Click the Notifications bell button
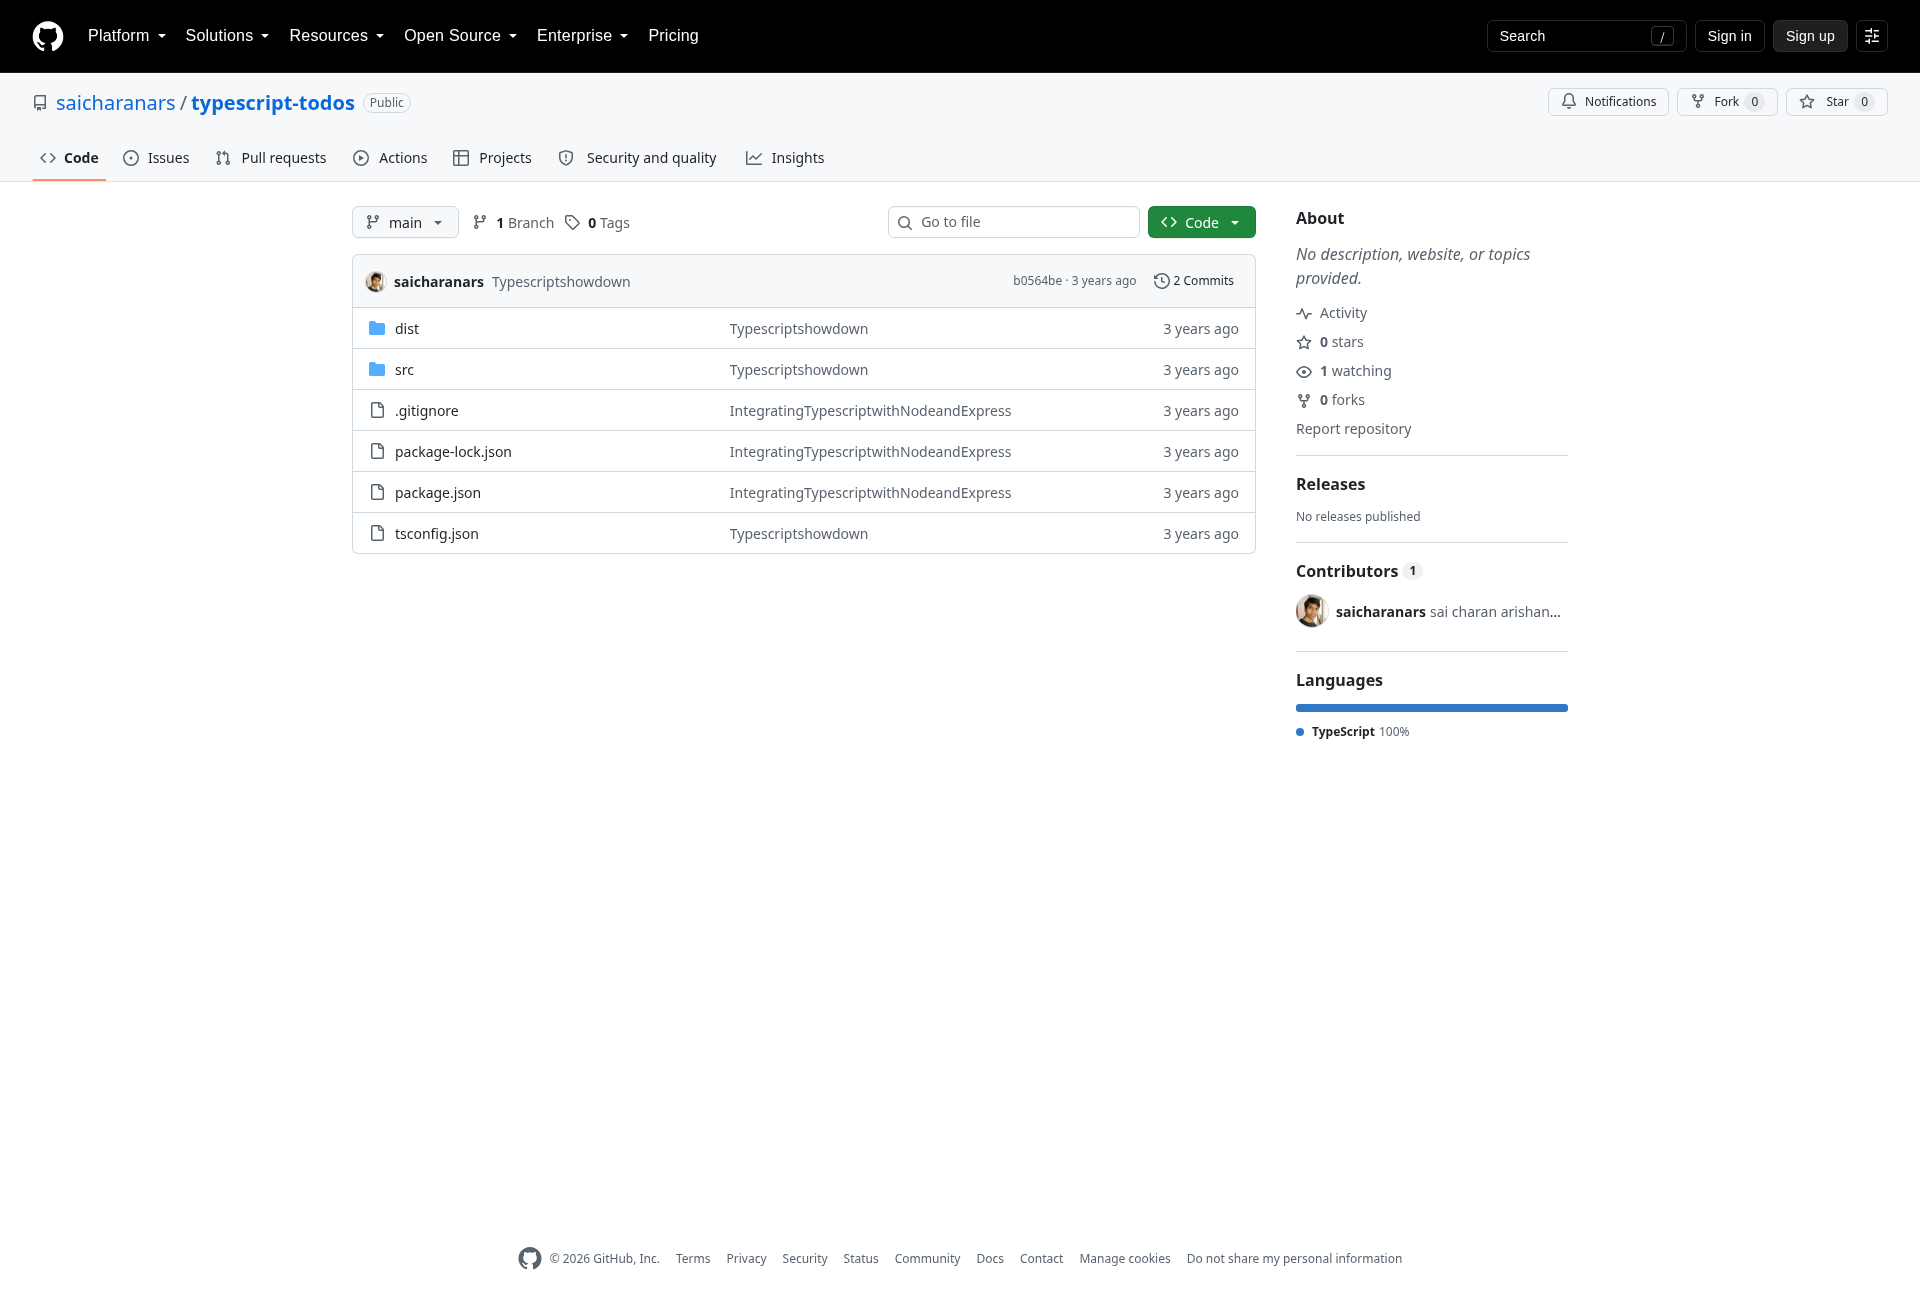The image size is (1920, 1311). [x=1608, y=102]
